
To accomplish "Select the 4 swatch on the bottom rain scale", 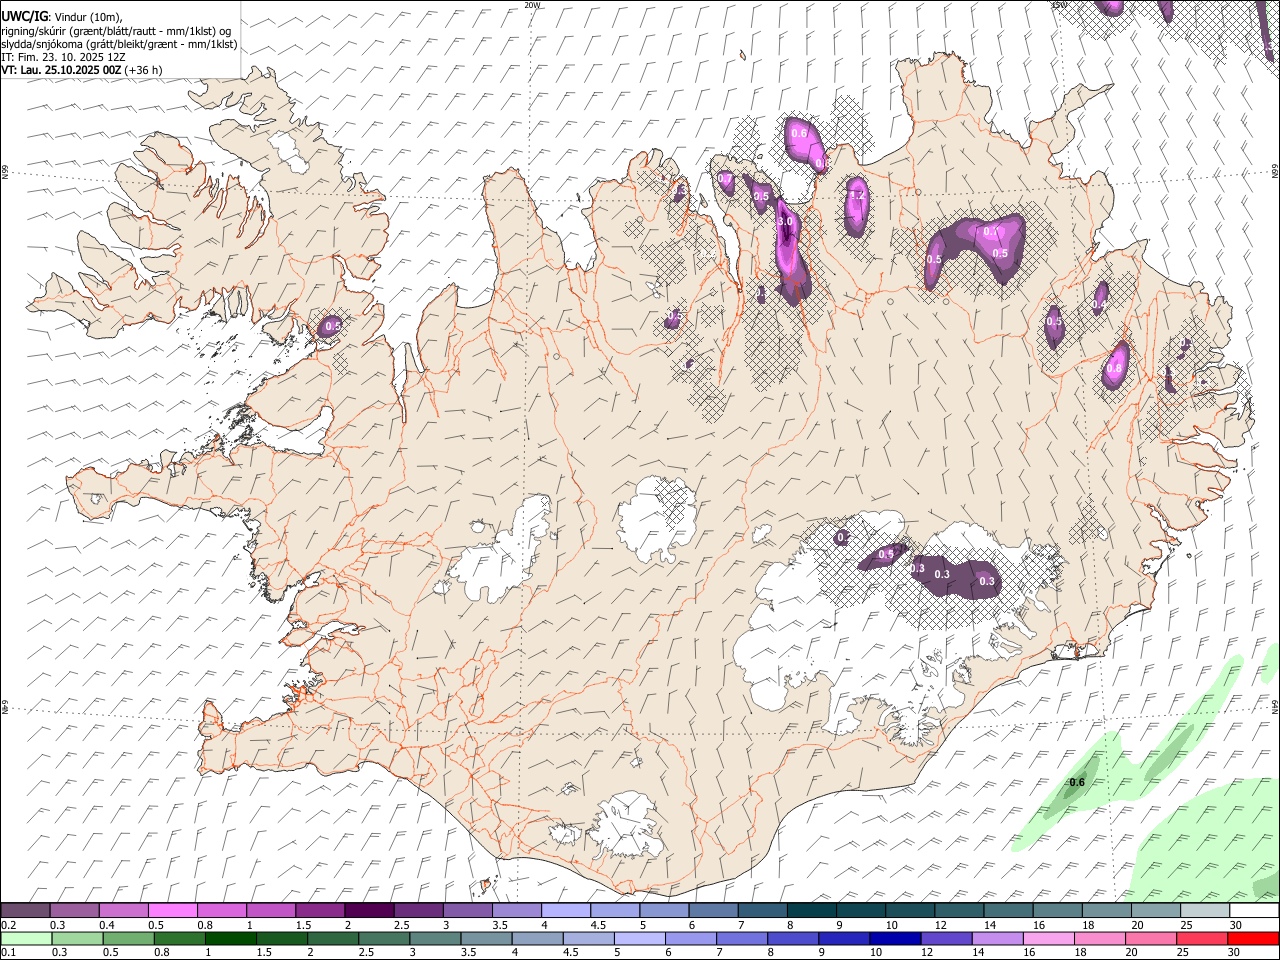I will pyautogui.click(x=538, y=938).
